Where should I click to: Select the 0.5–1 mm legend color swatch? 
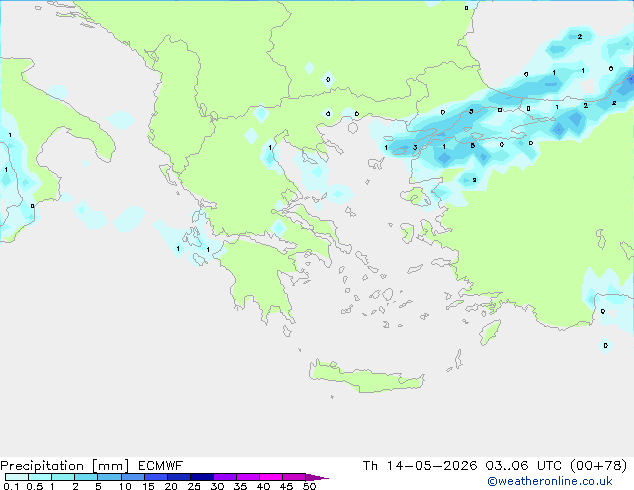(40, 477)
